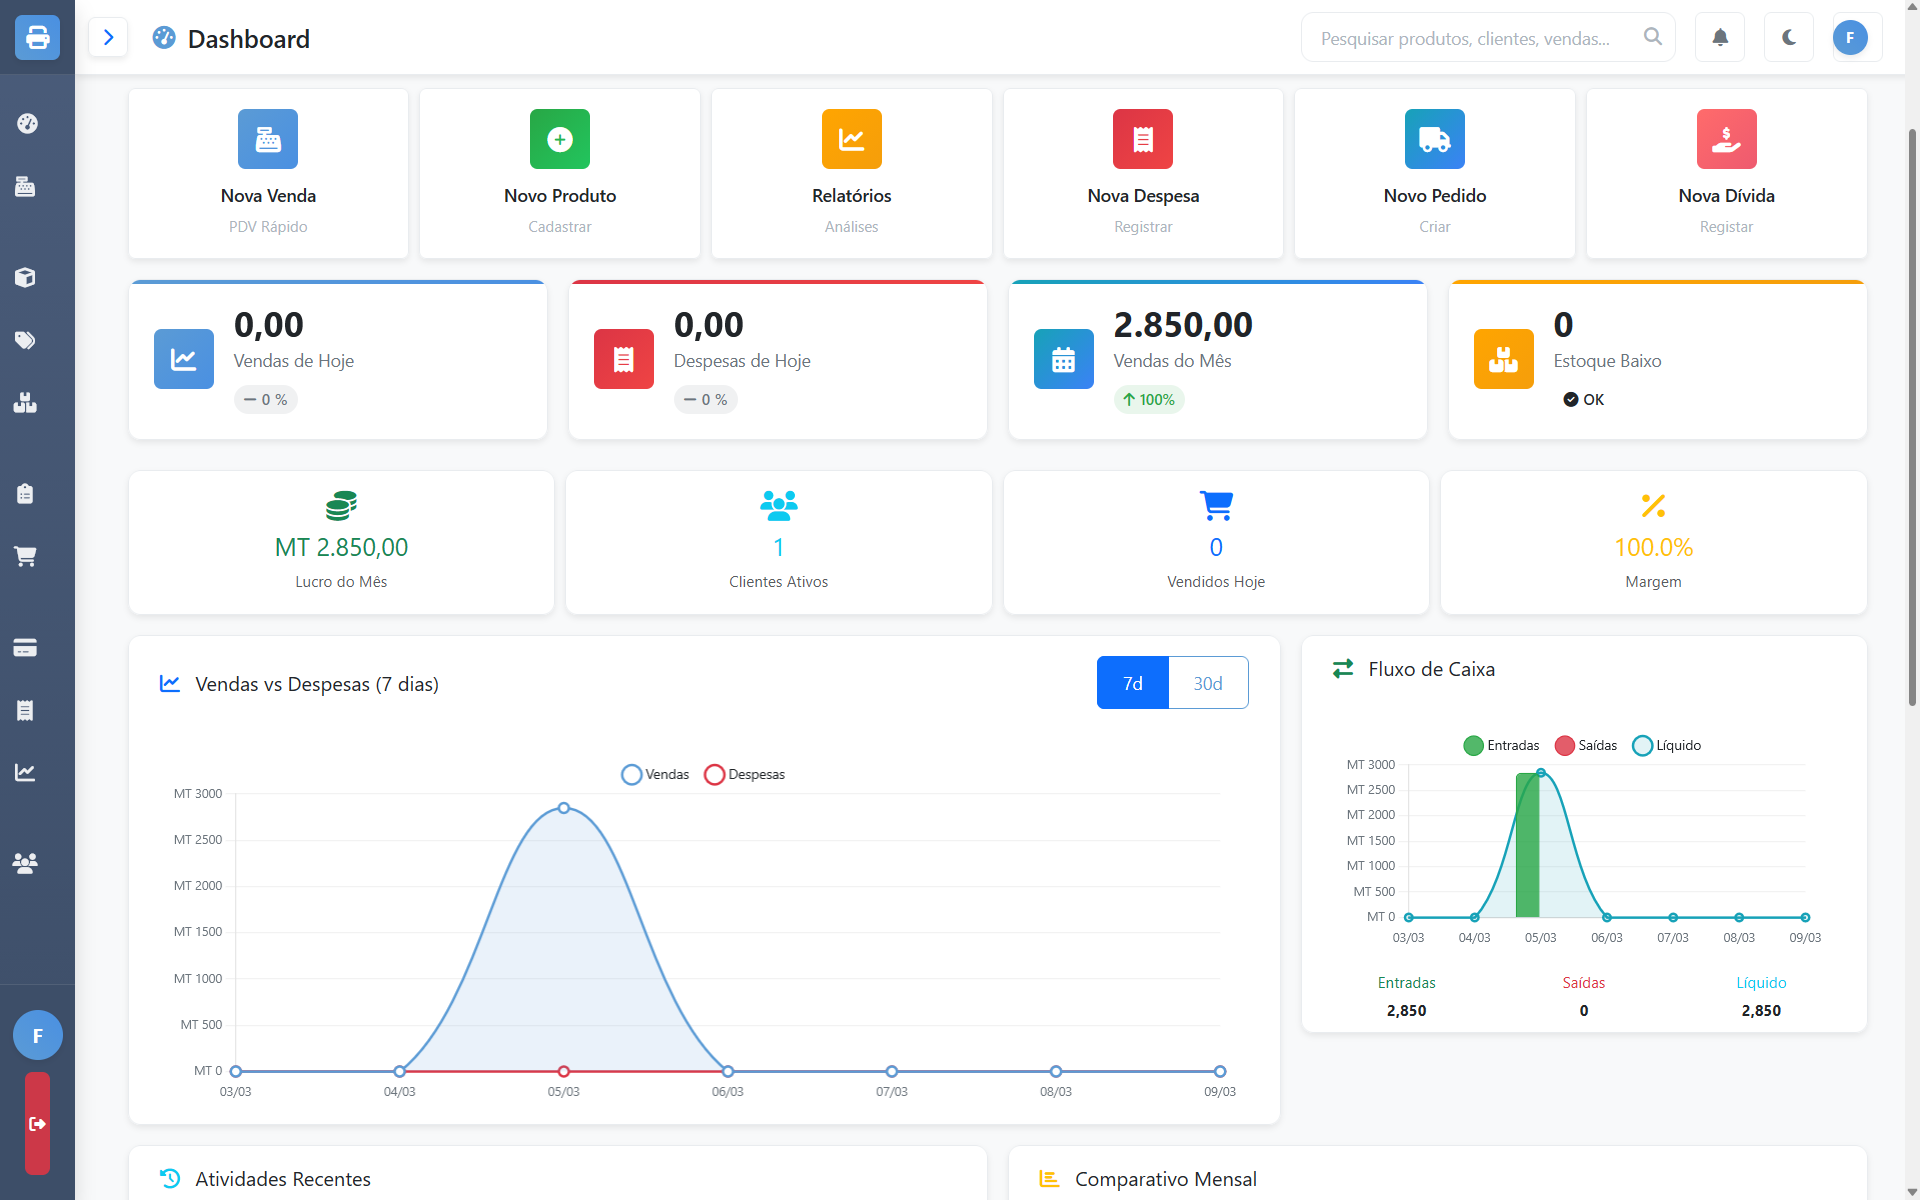Open the bottom sidebar user avatar

(37, 1036)
